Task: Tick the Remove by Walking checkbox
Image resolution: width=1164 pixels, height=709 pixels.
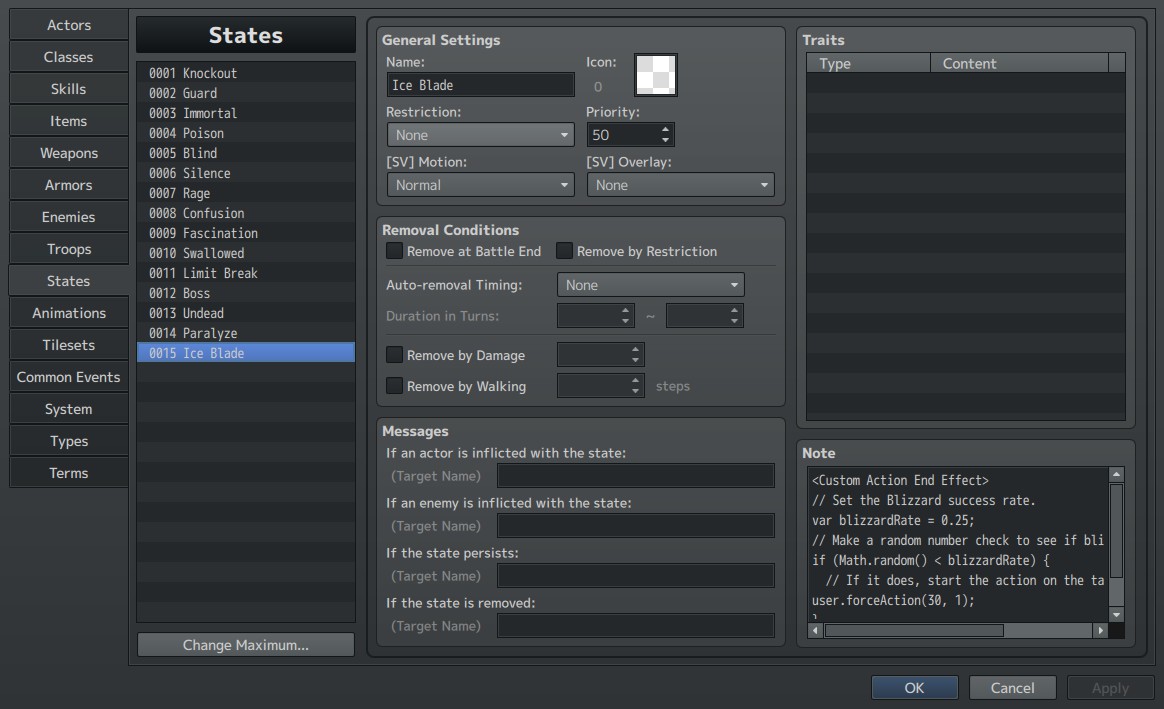Action: tap(394, 386)
